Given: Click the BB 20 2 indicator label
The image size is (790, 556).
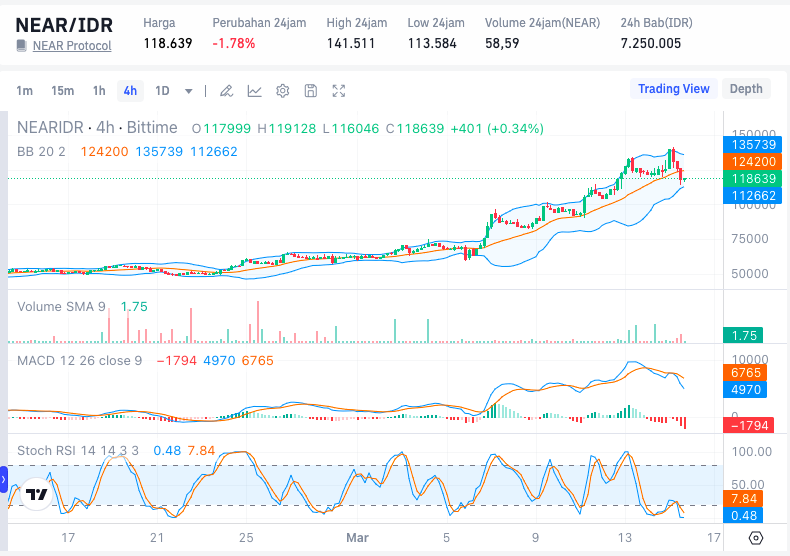Looking at the screenshot, I should pos(41,152).
